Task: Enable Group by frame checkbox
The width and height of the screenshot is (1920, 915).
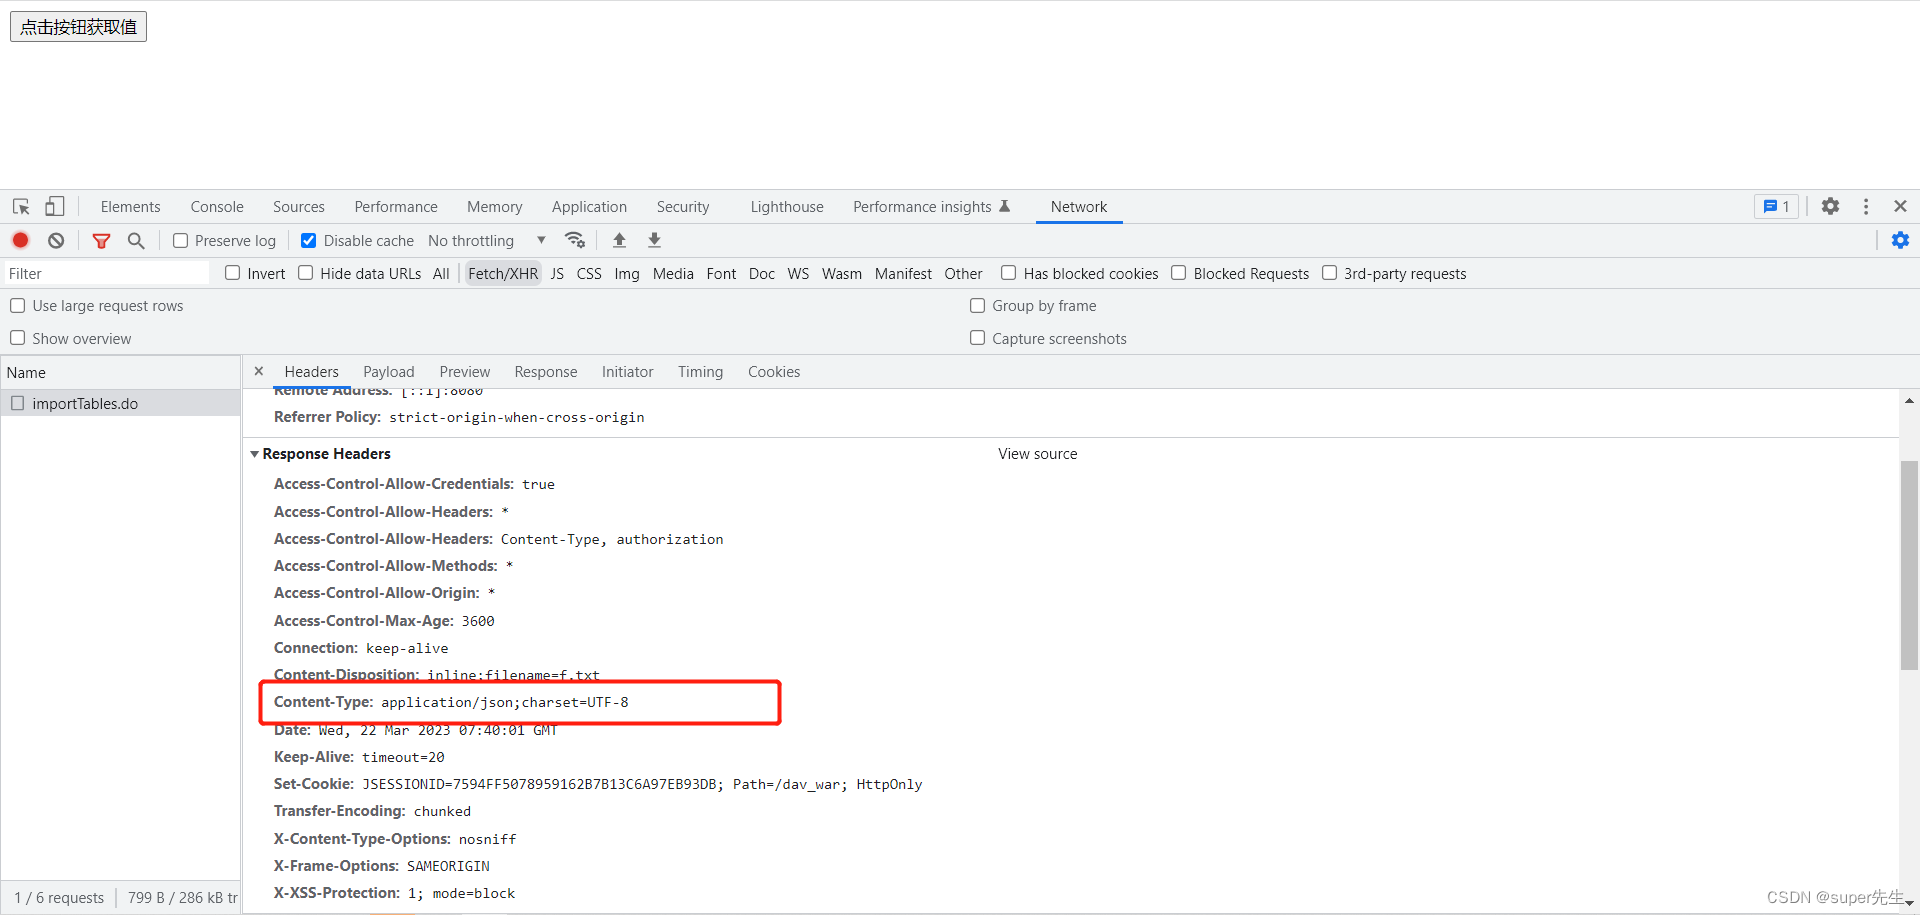Action: [978, 306]
